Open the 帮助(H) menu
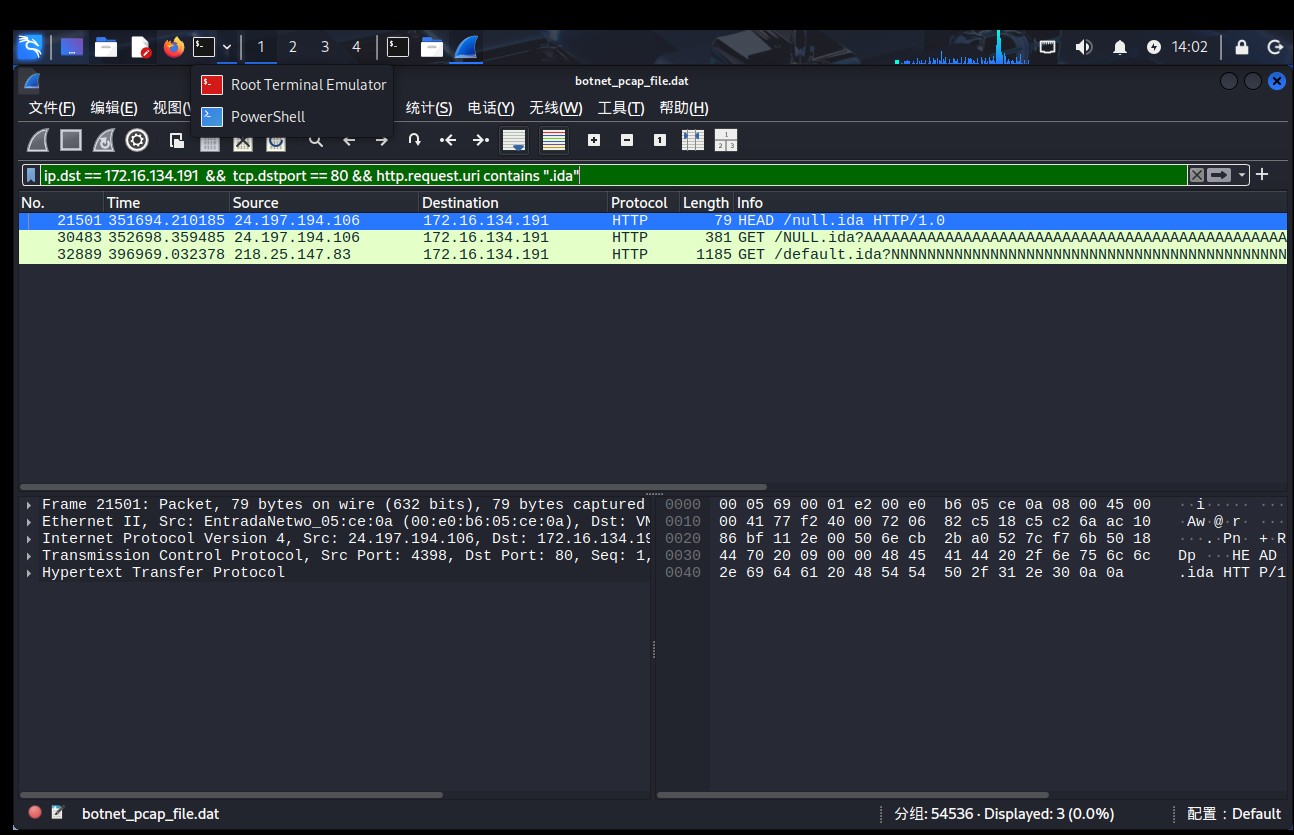 (x=684, y=108)
